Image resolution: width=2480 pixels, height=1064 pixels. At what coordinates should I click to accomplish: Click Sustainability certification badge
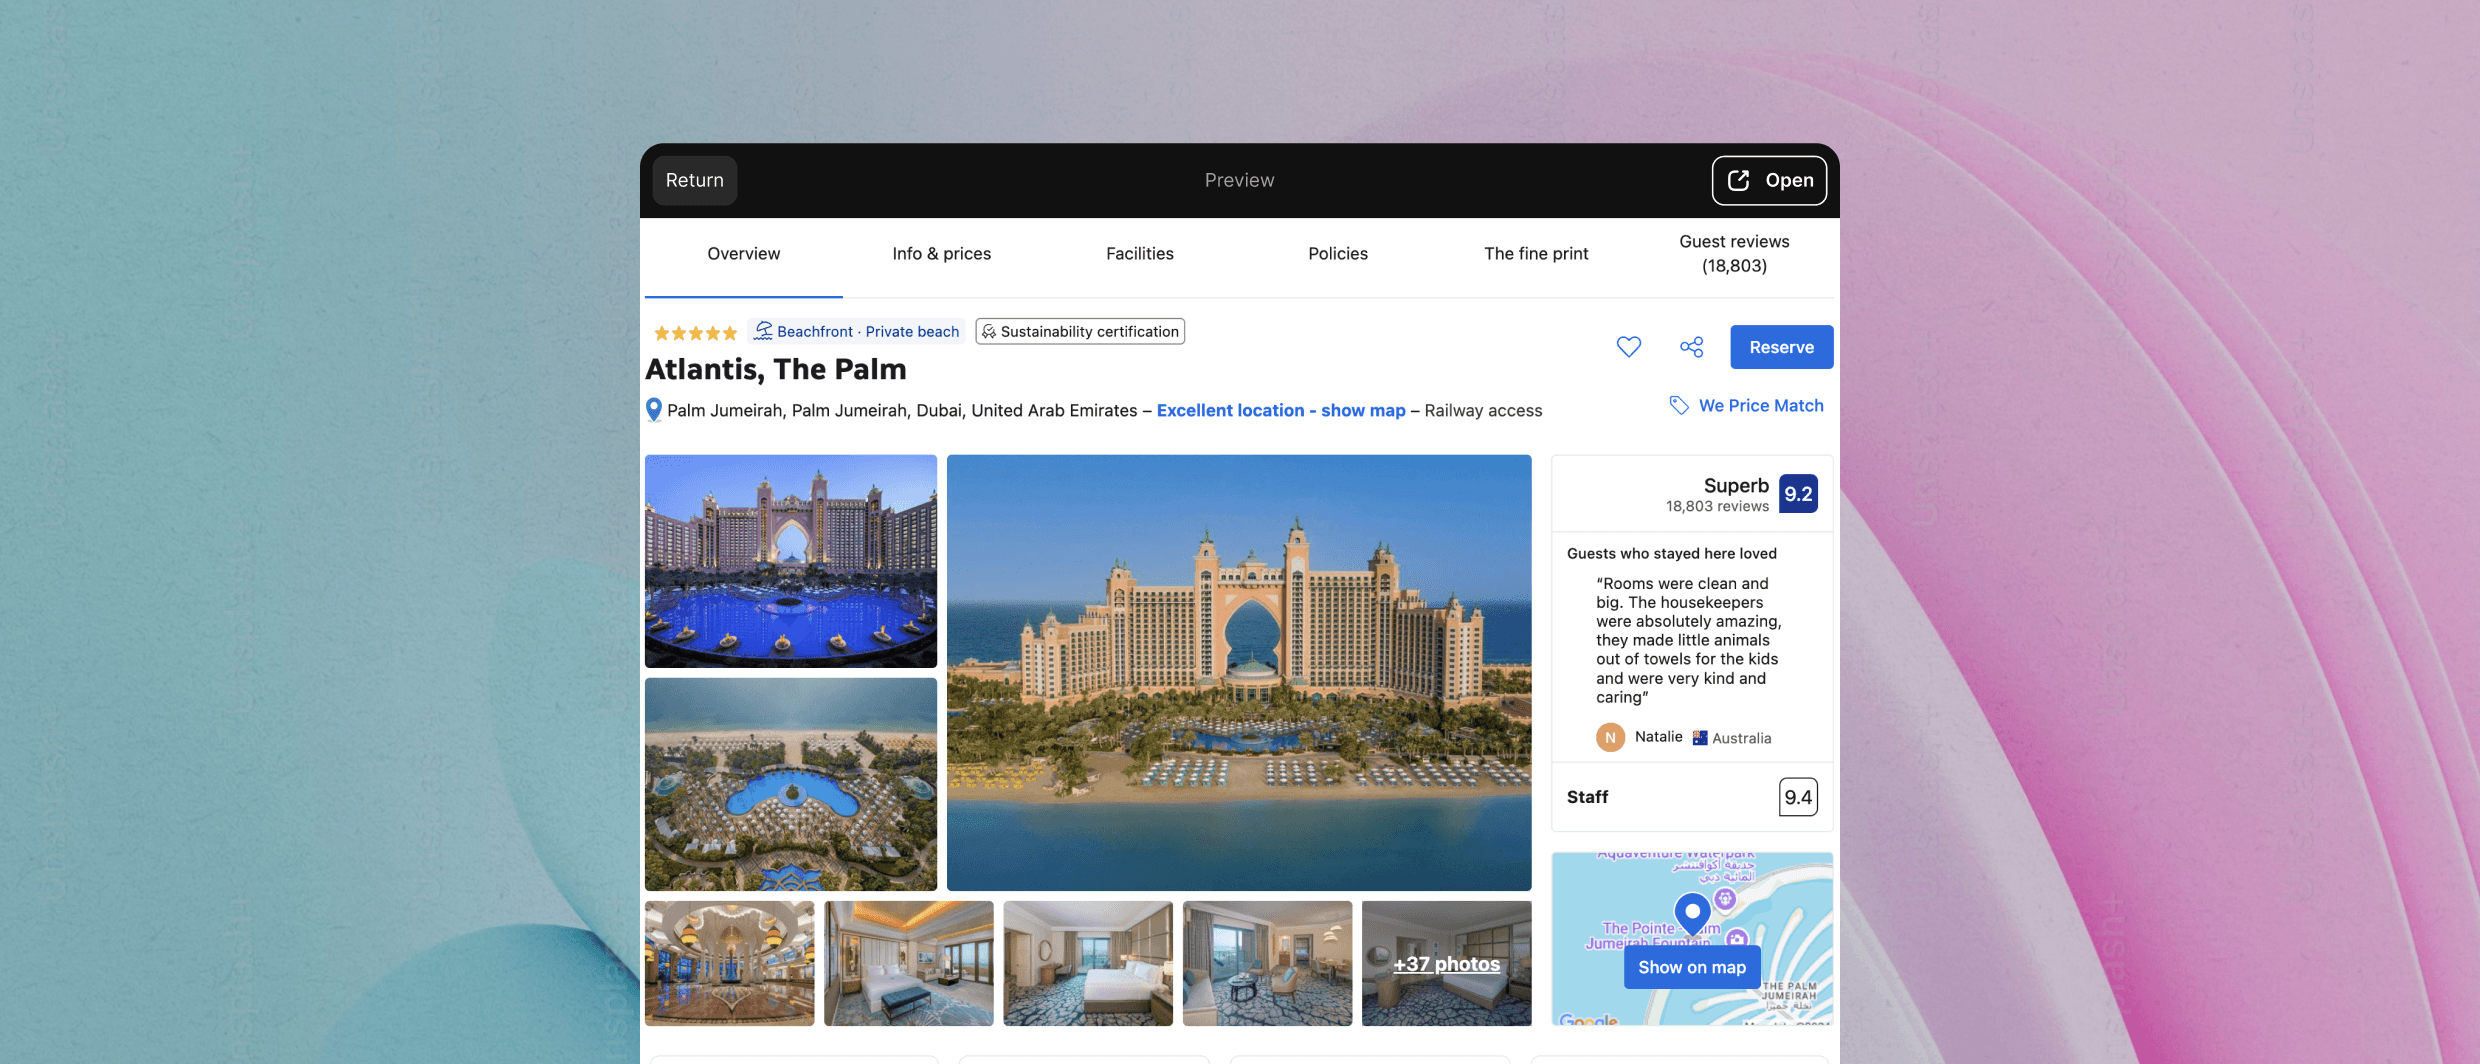(1080, 331)
